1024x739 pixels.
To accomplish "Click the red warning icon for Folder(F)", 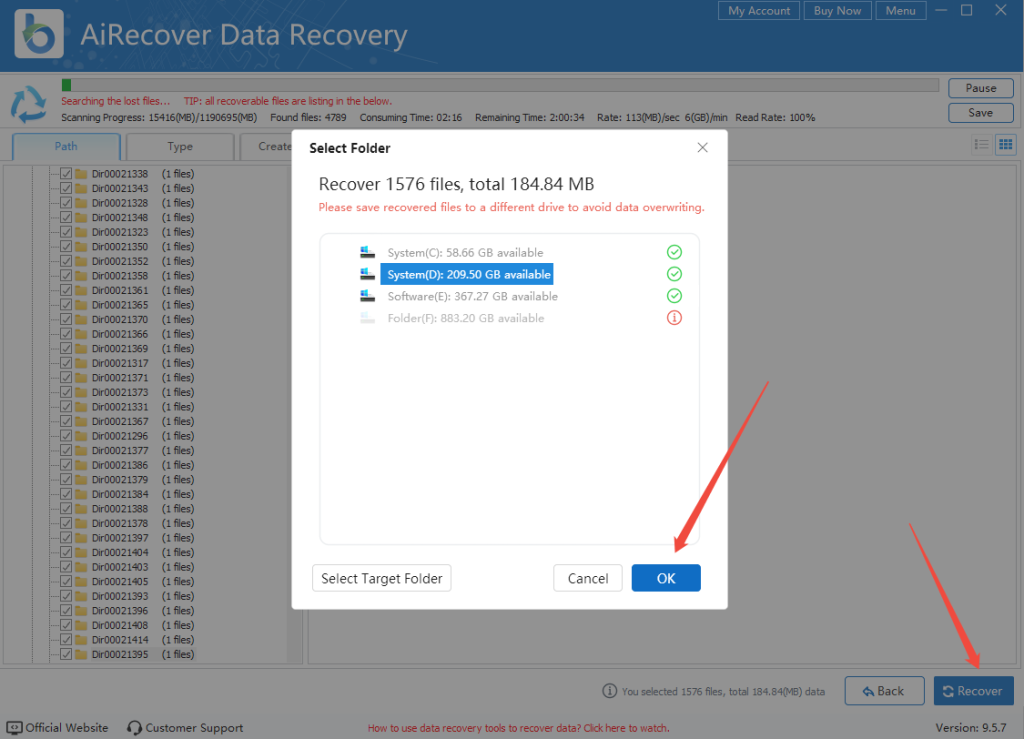I will (x=674, y=318).
